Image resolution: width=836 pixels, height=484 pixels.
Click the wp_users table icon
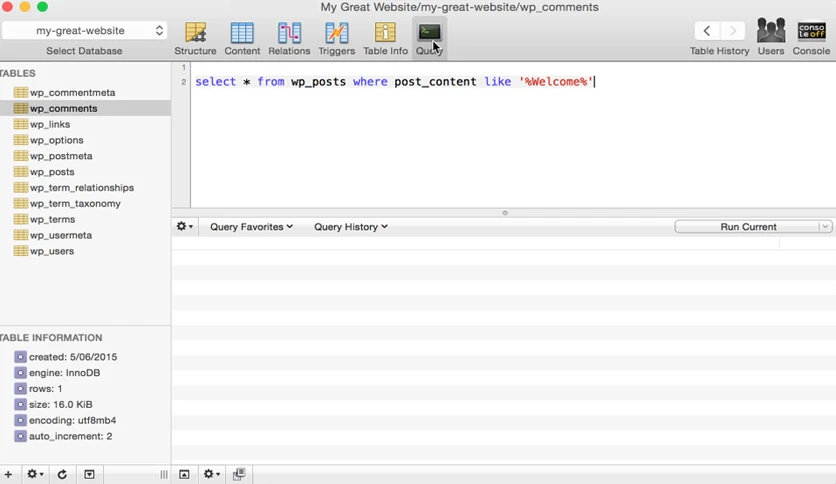[x=21, y=251]
